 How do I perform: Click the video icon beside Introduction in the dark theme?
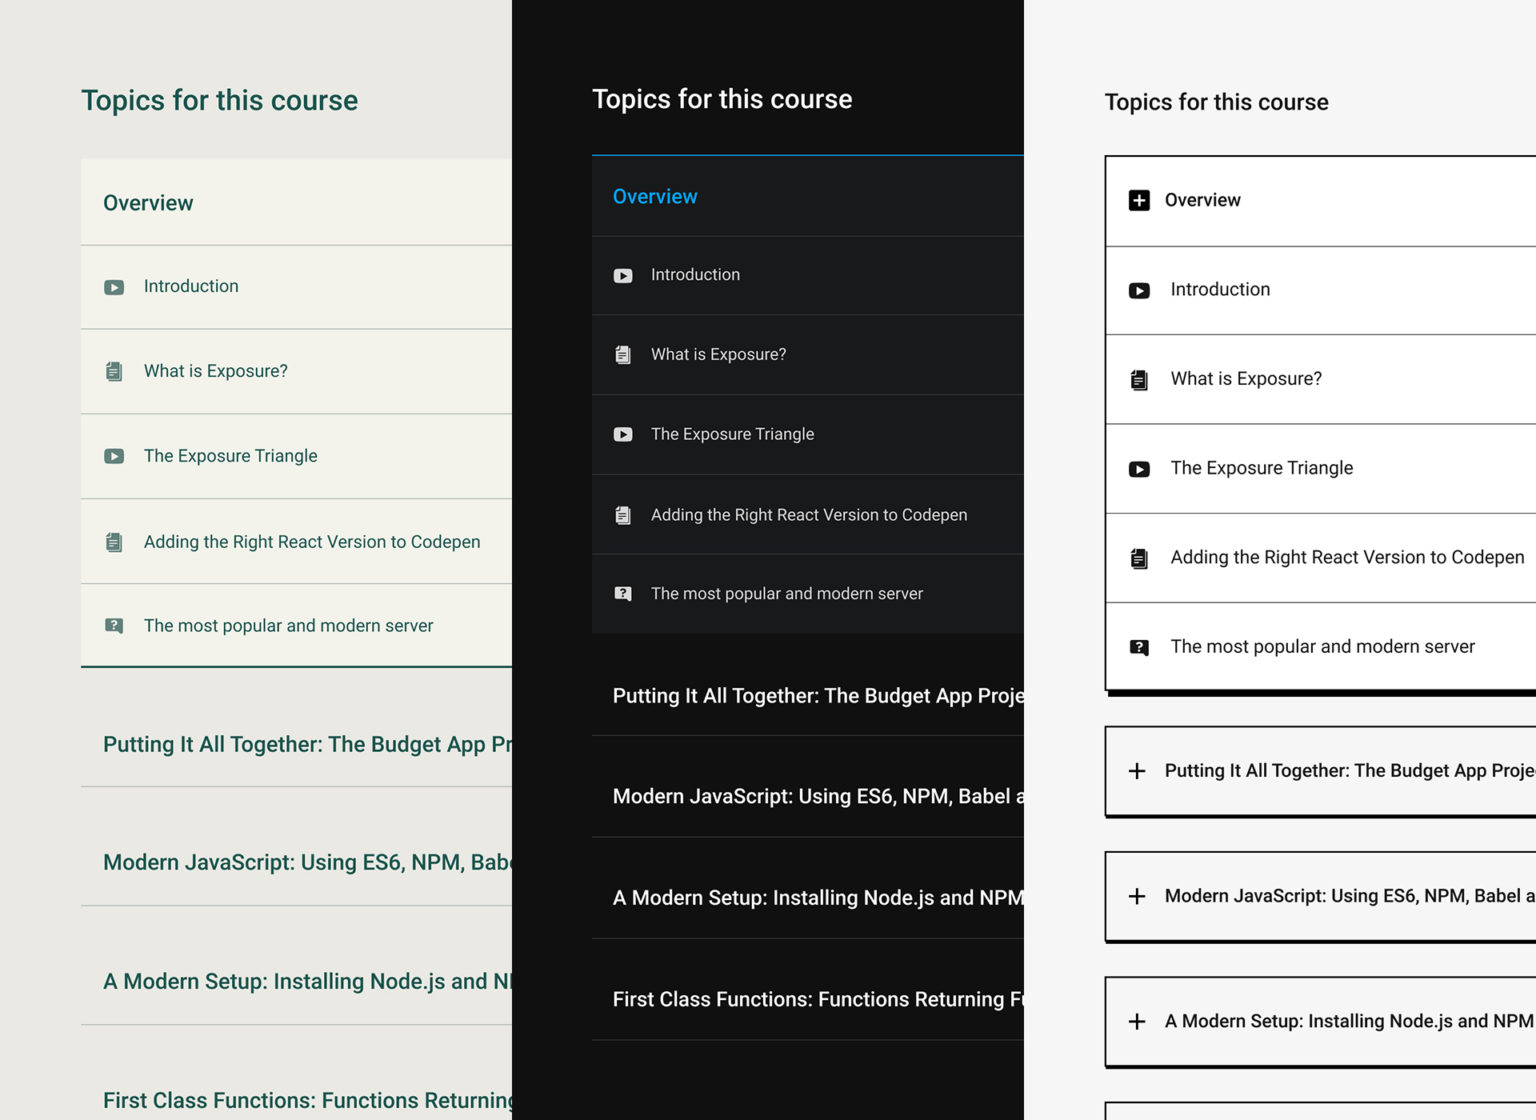(623, 275)
